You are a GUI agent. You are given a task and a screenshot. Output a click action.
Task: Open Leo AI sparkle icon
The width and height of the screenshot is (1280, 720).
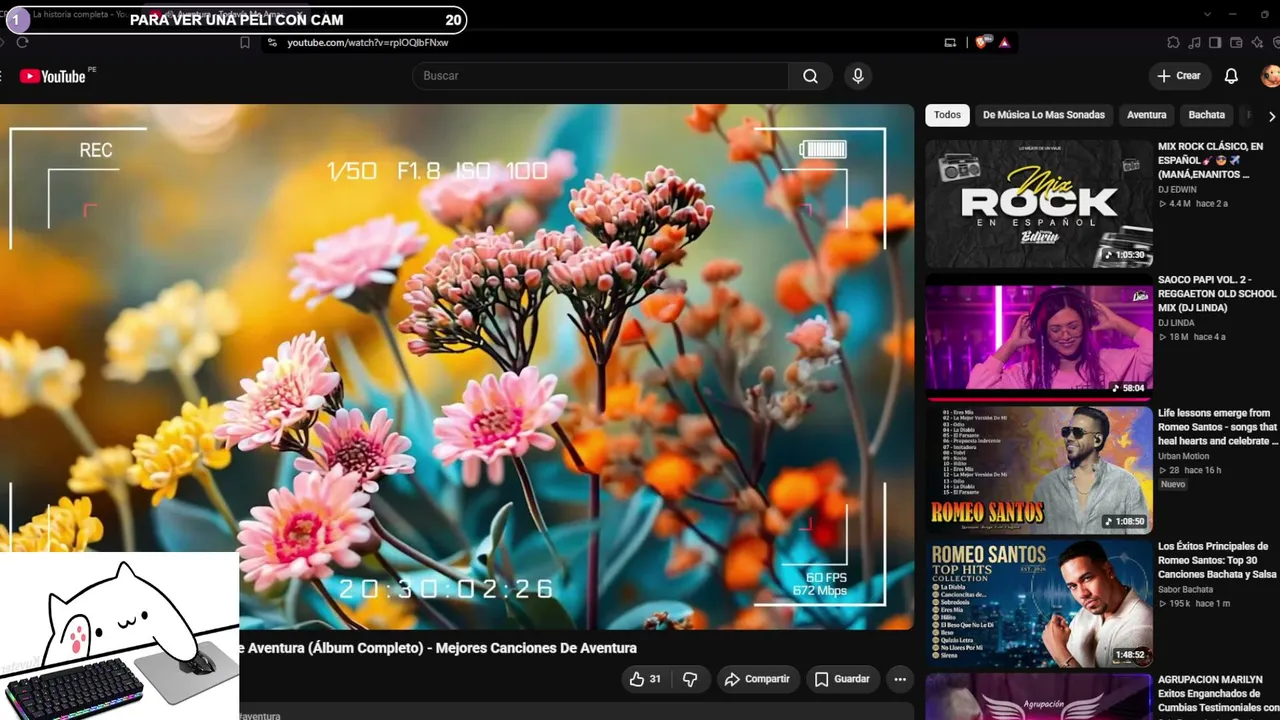[x=1258, y=42]
